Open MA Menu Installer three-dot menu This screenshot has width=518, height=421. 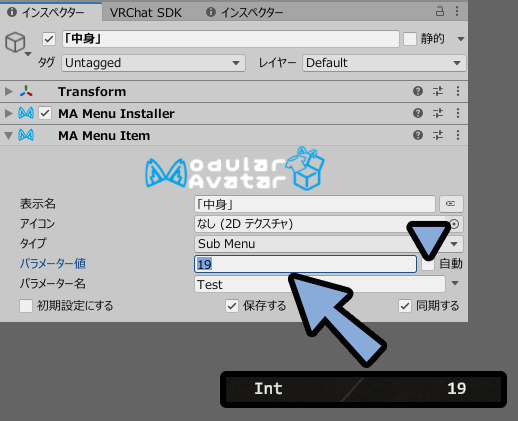pyautogui.click(x=458, y=113)
